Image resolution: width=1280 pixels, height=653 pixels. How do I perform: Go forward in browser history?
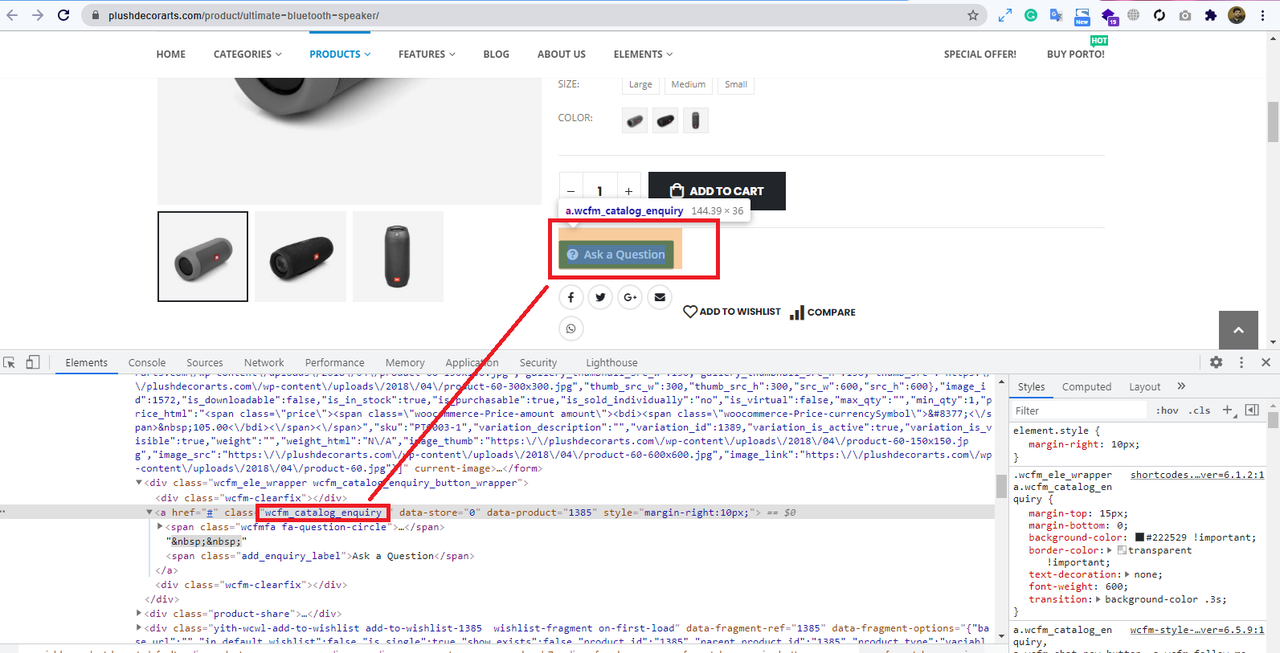pyautogui.click(x=37, y=16)
